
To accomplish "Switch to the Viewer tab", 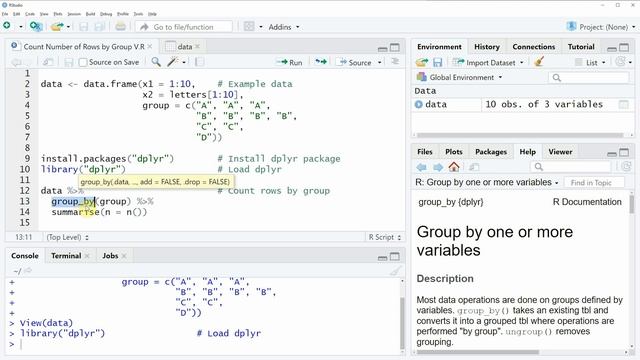I will pos(560,152).
